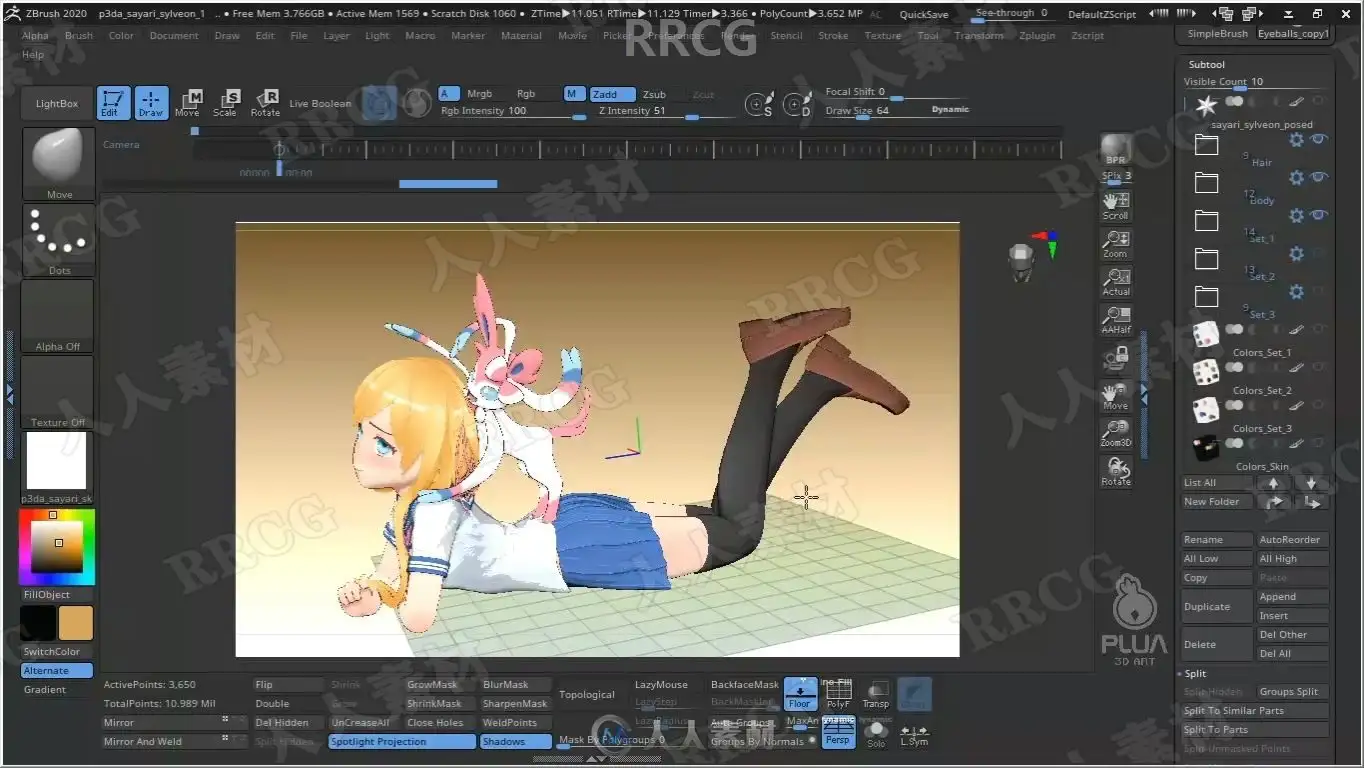This screenshot has width=1364, height=768.
Task: Select the Colors_Set_1 subtool thumbnail
Action: point(1205,334)
